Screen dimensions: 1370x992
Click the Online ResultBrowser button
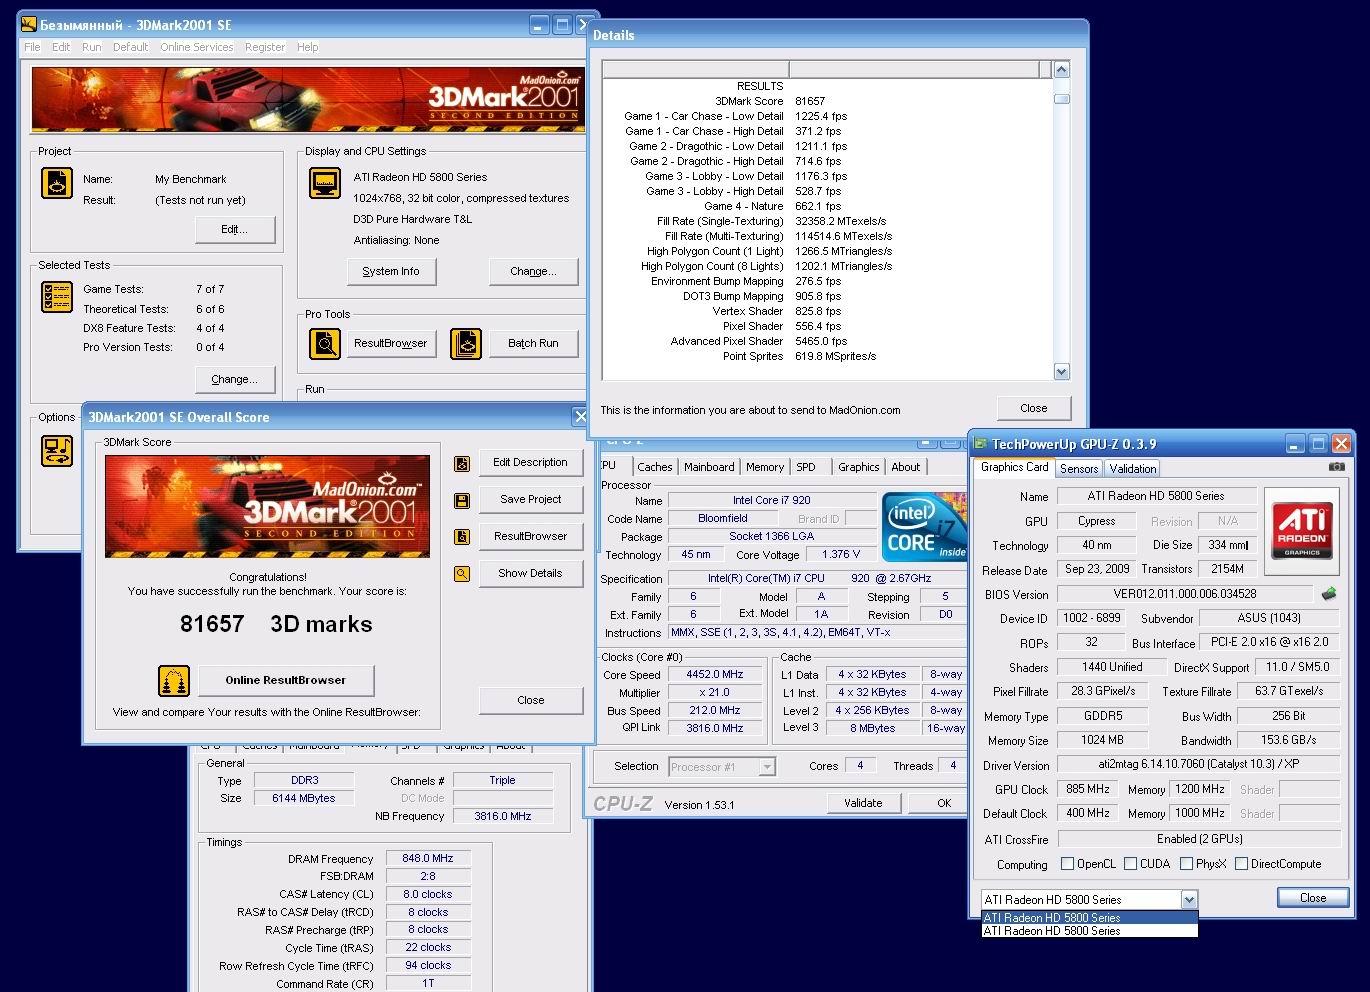pyautogui.click(x=285, y=680)
